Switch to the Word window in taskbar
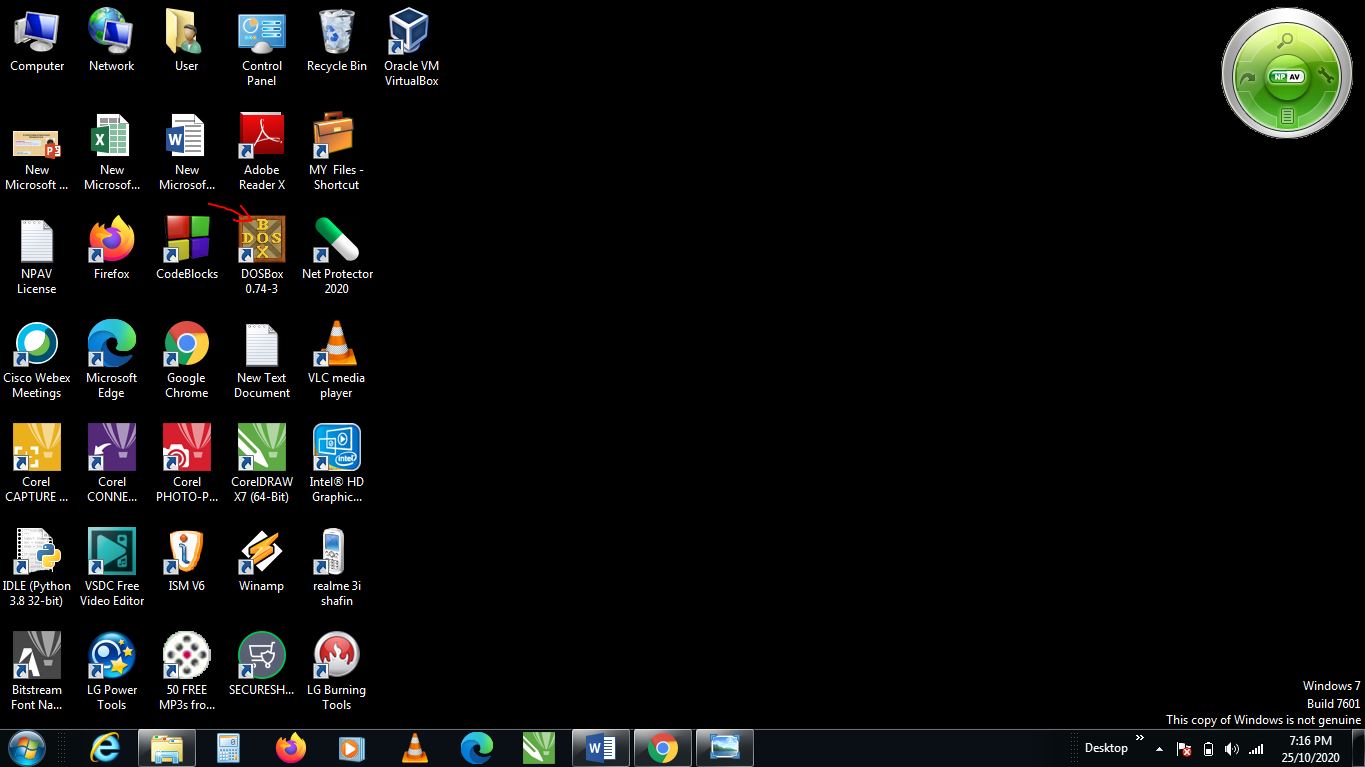Viewport: 1365px width, 767px height. pos(600,748)
